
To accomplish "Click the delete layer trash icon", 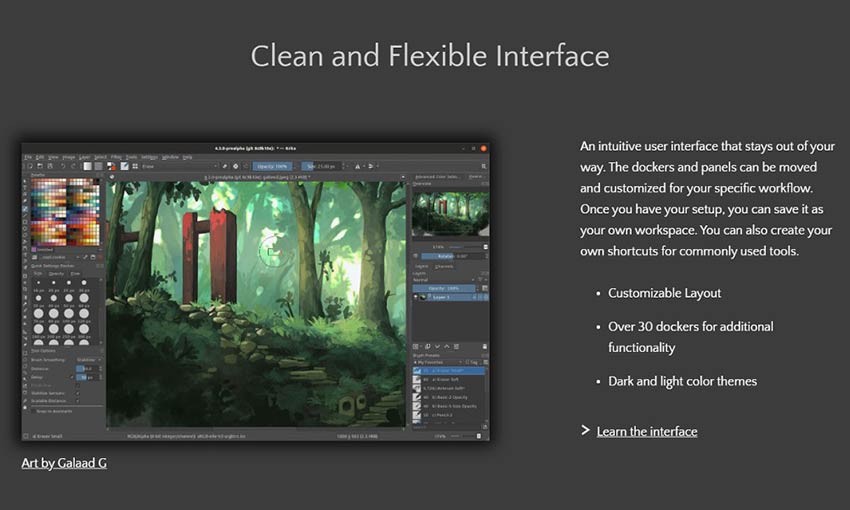I will coord(485,346).
